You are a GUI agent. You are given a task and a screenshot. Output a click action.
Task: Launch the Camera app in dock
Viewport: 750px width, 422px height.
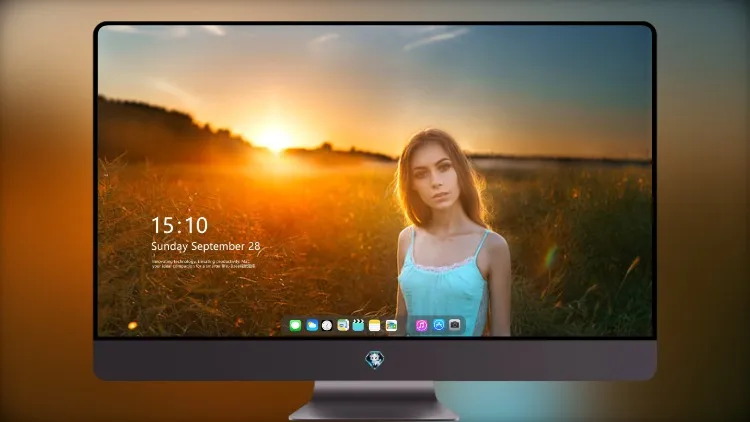coord(455,325)
